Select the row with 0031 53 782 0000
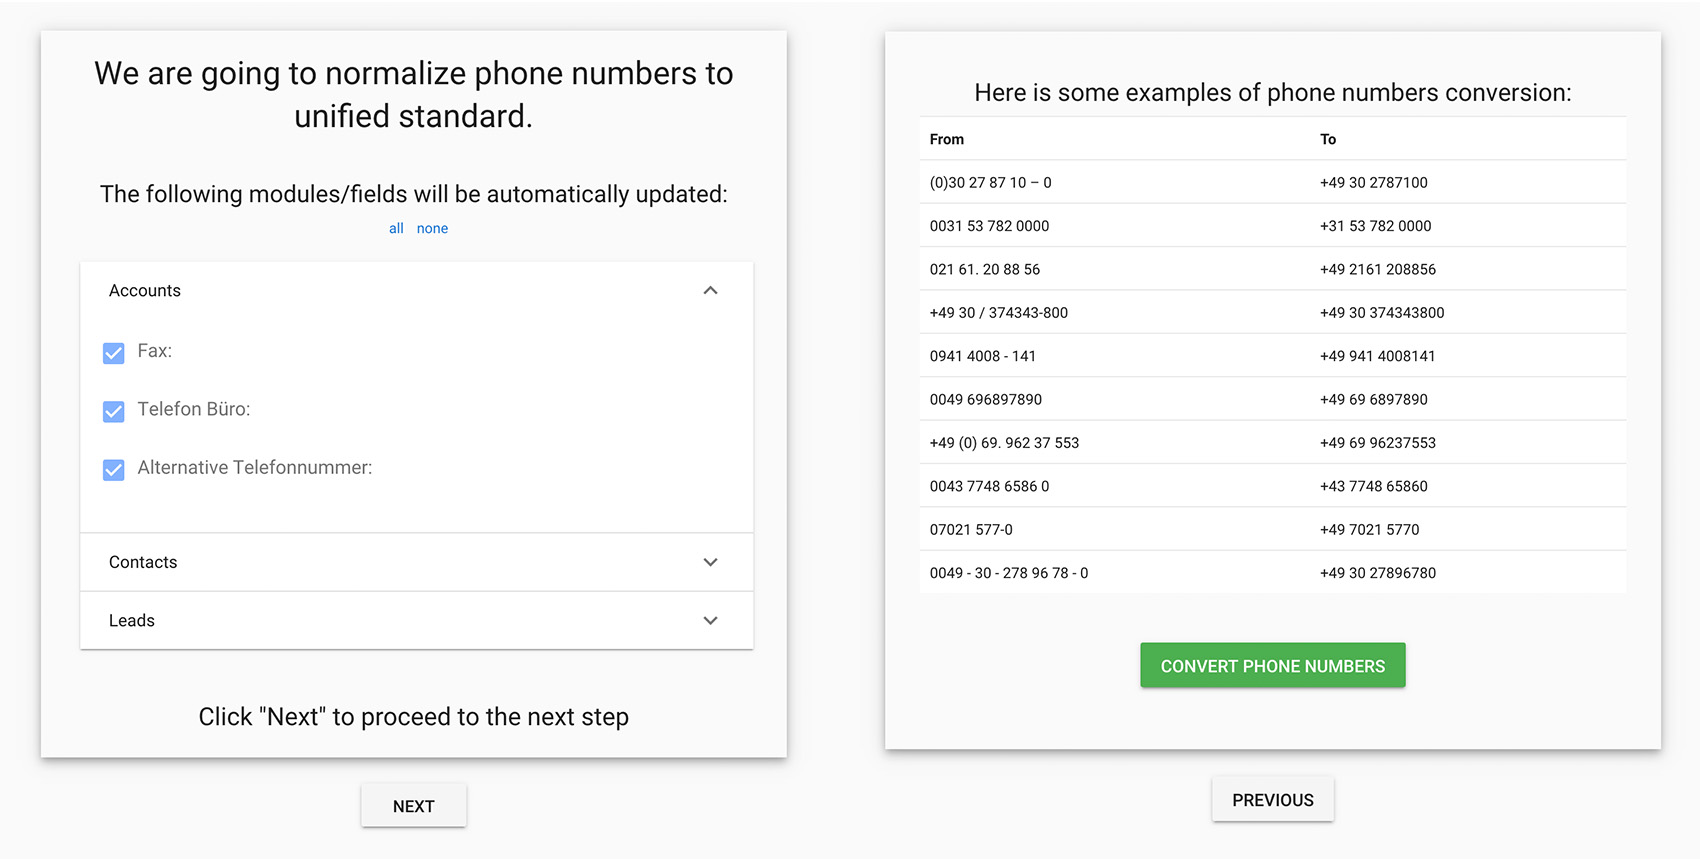Image resolution: width=1700 pixels, height=859 pixels. 990,226
